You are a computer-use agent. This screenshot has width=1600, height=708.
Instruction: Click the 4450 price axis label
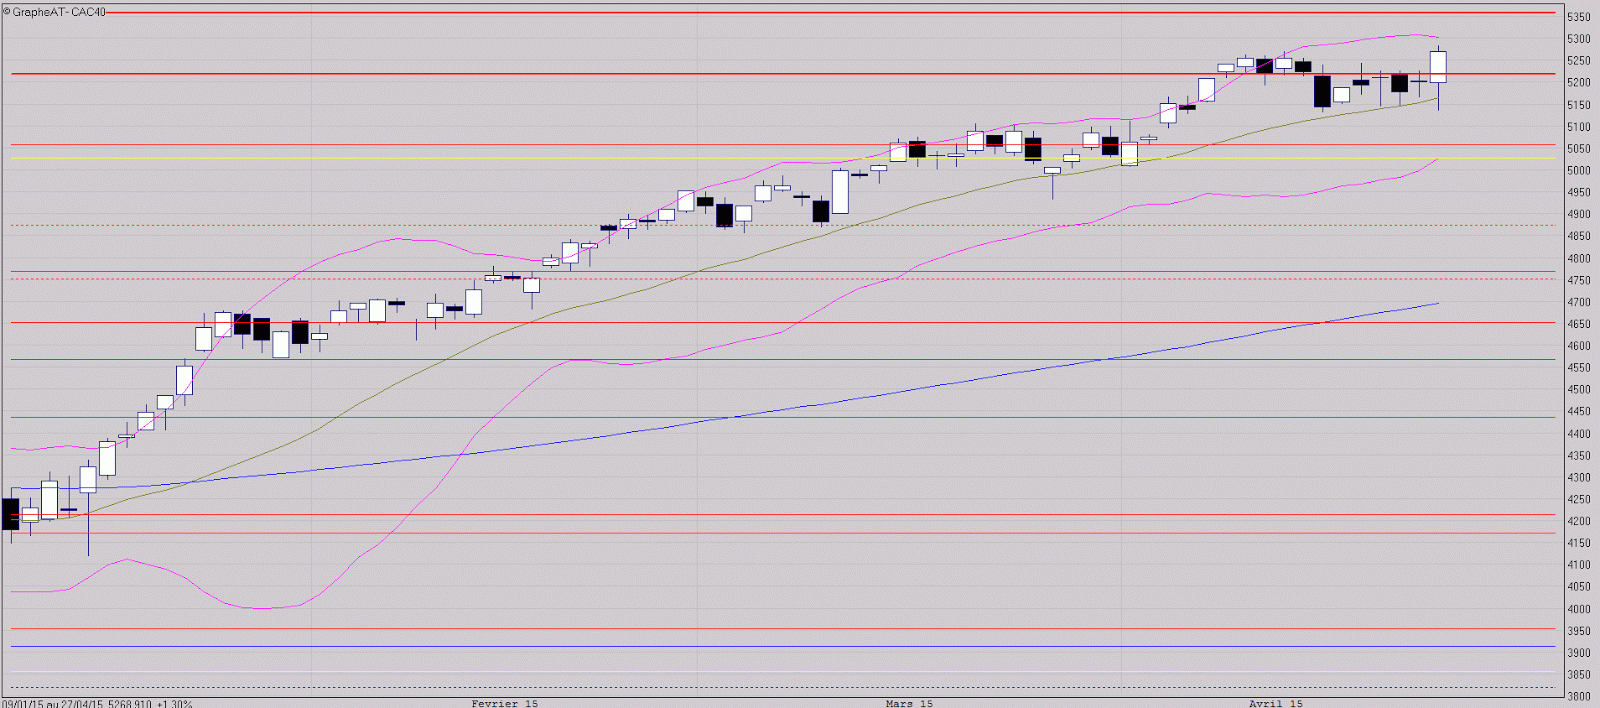click(1578, 412)
